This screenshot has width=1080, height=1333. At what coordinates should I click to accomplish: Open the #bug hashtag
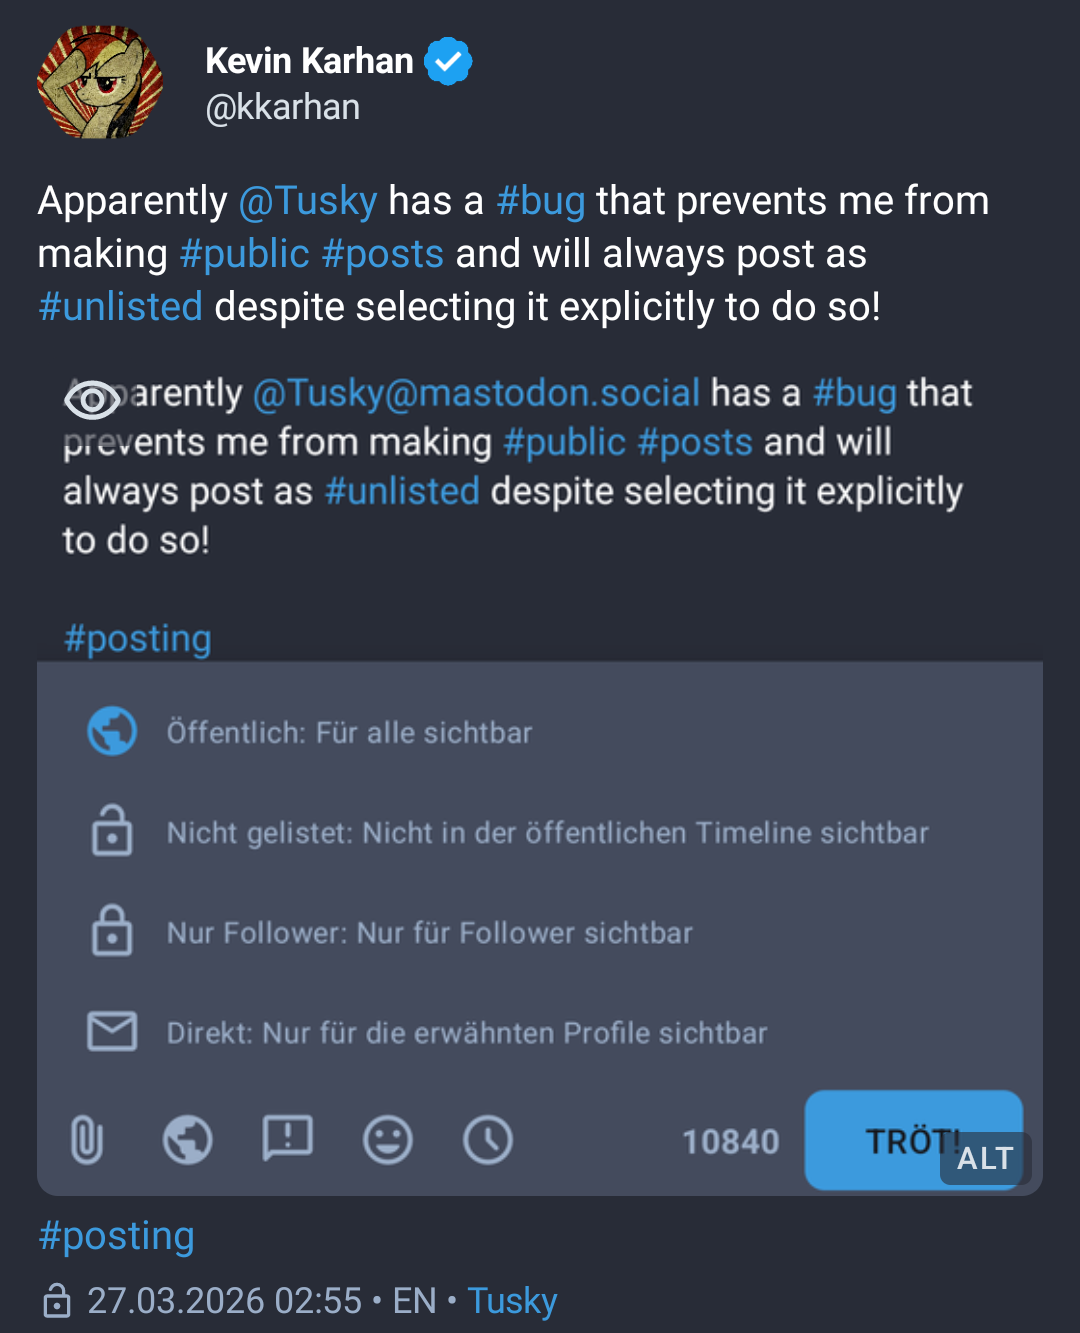(x=540, y=200)
